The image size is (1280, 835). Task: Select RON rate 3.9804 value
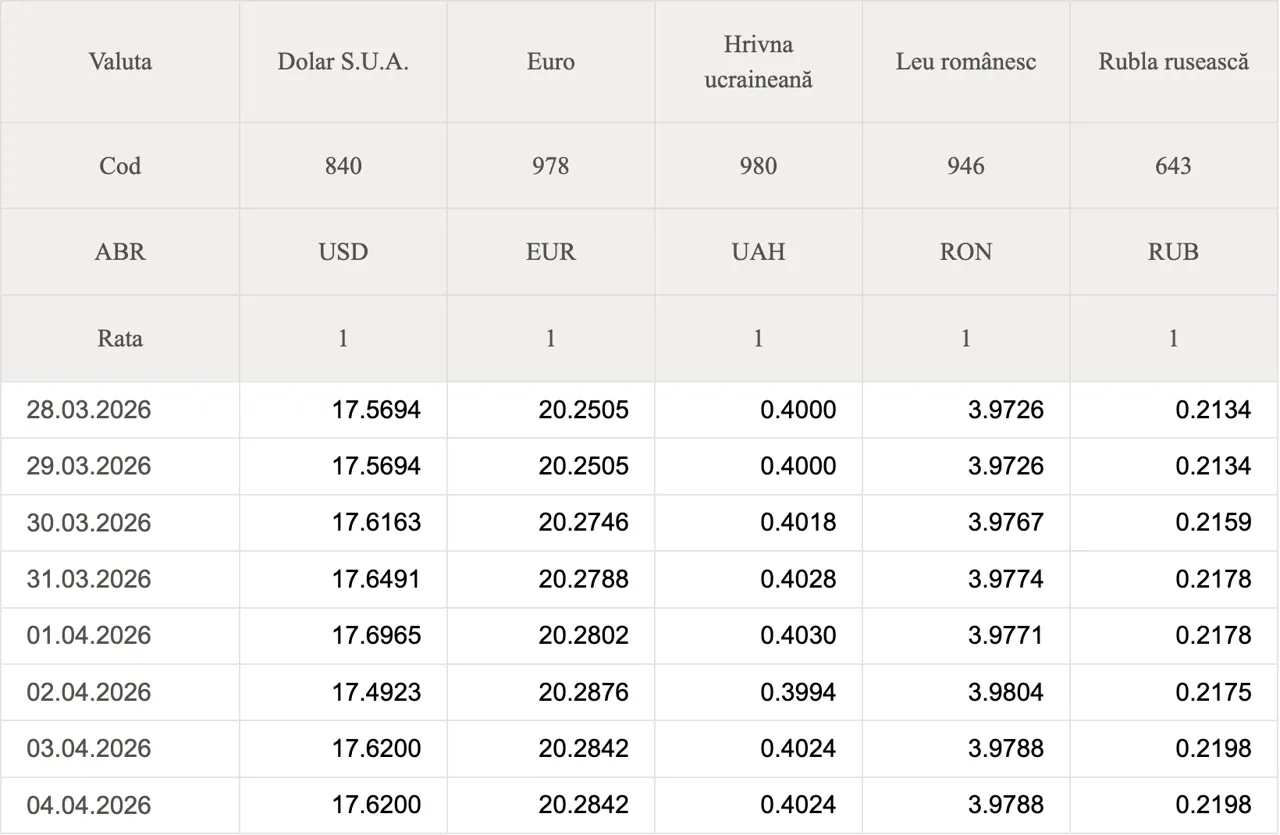[x=1006, y=692]
